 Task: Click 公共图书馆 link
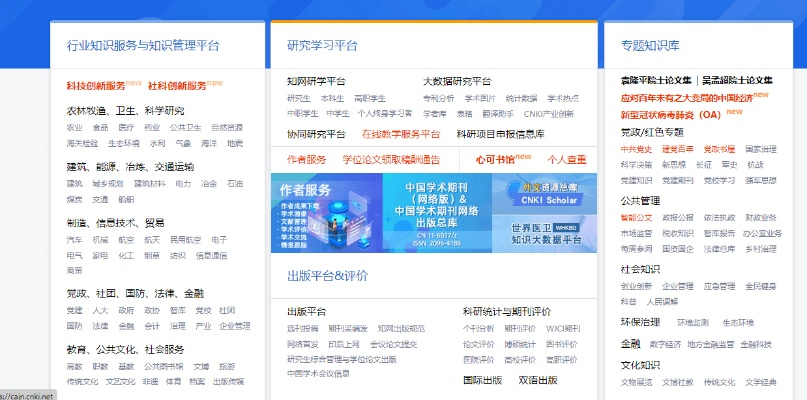[x=163, y=367]
